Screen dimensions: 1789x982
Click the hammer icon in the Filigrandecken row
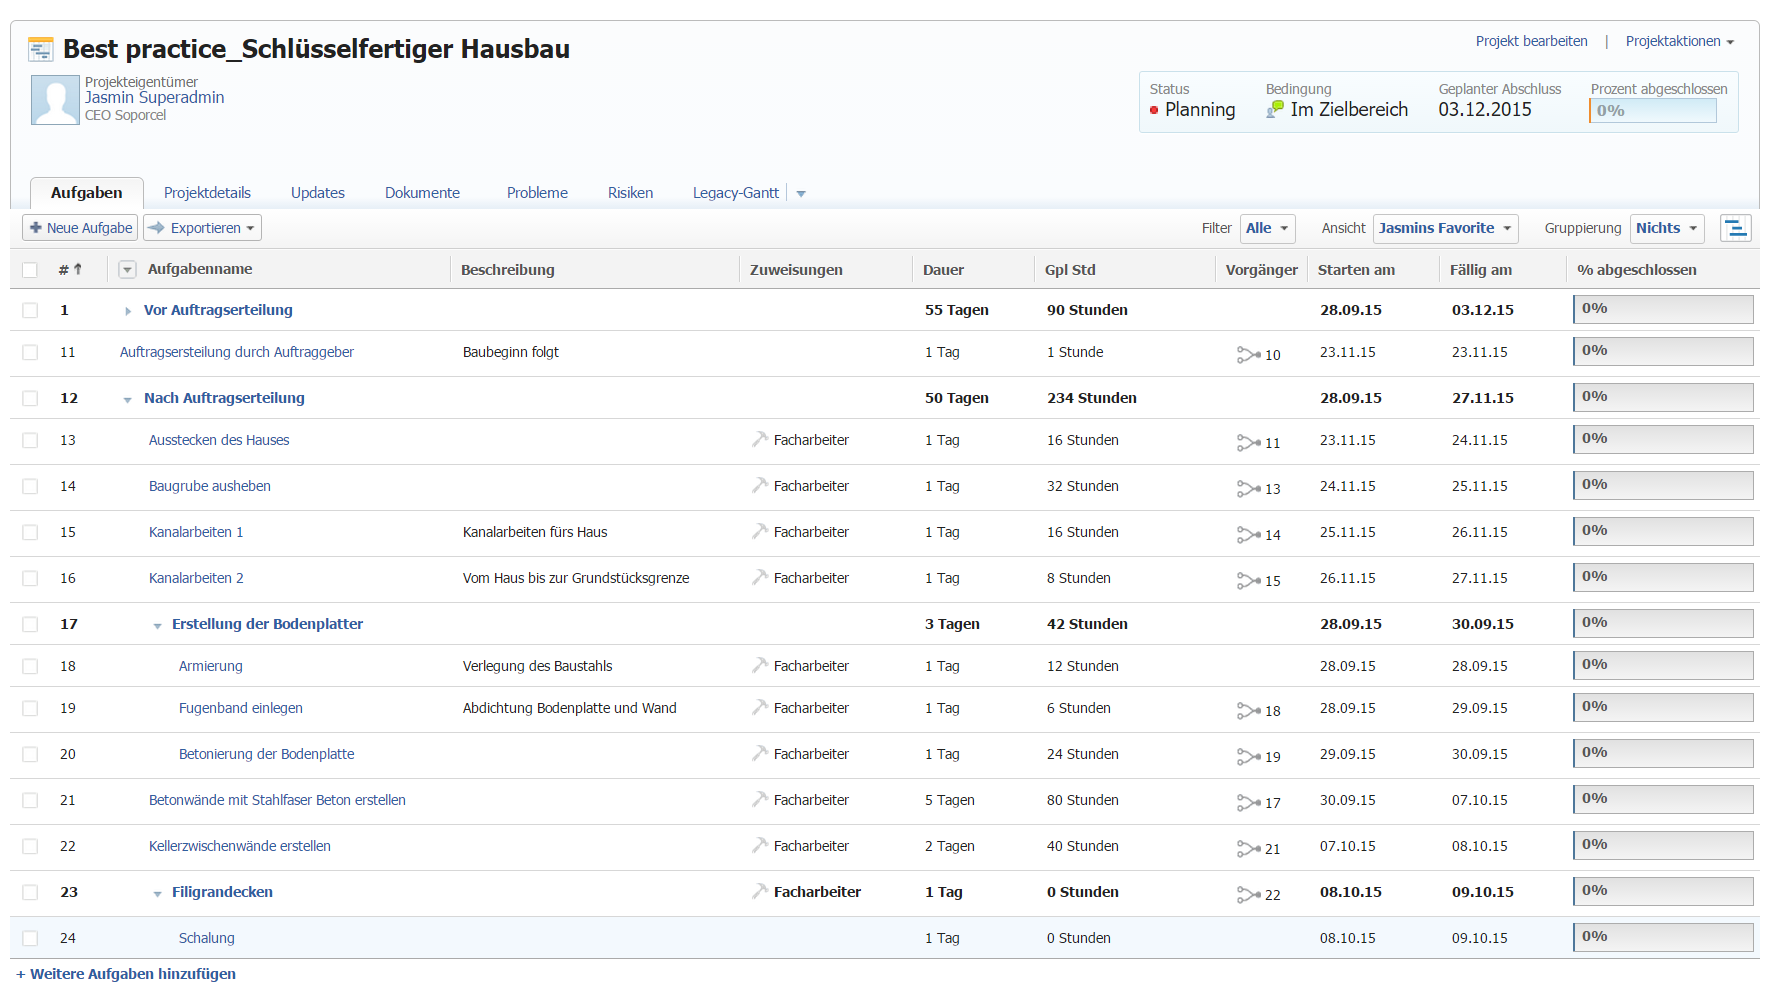click(x=760, y=891)
